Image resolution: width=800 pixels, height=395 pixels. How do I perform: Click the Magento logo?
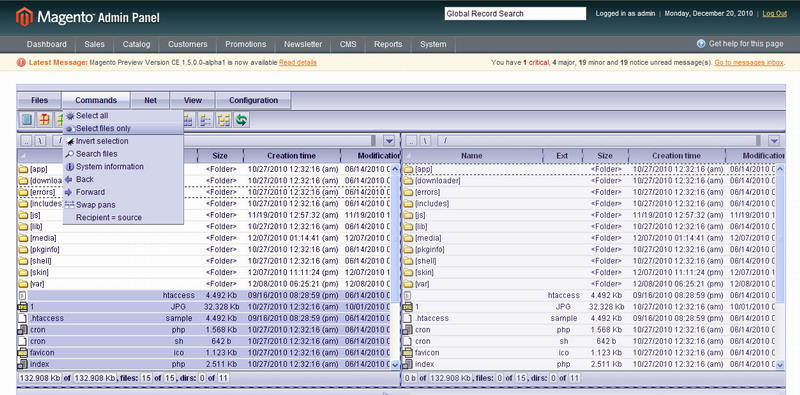[x=24, y=17]
